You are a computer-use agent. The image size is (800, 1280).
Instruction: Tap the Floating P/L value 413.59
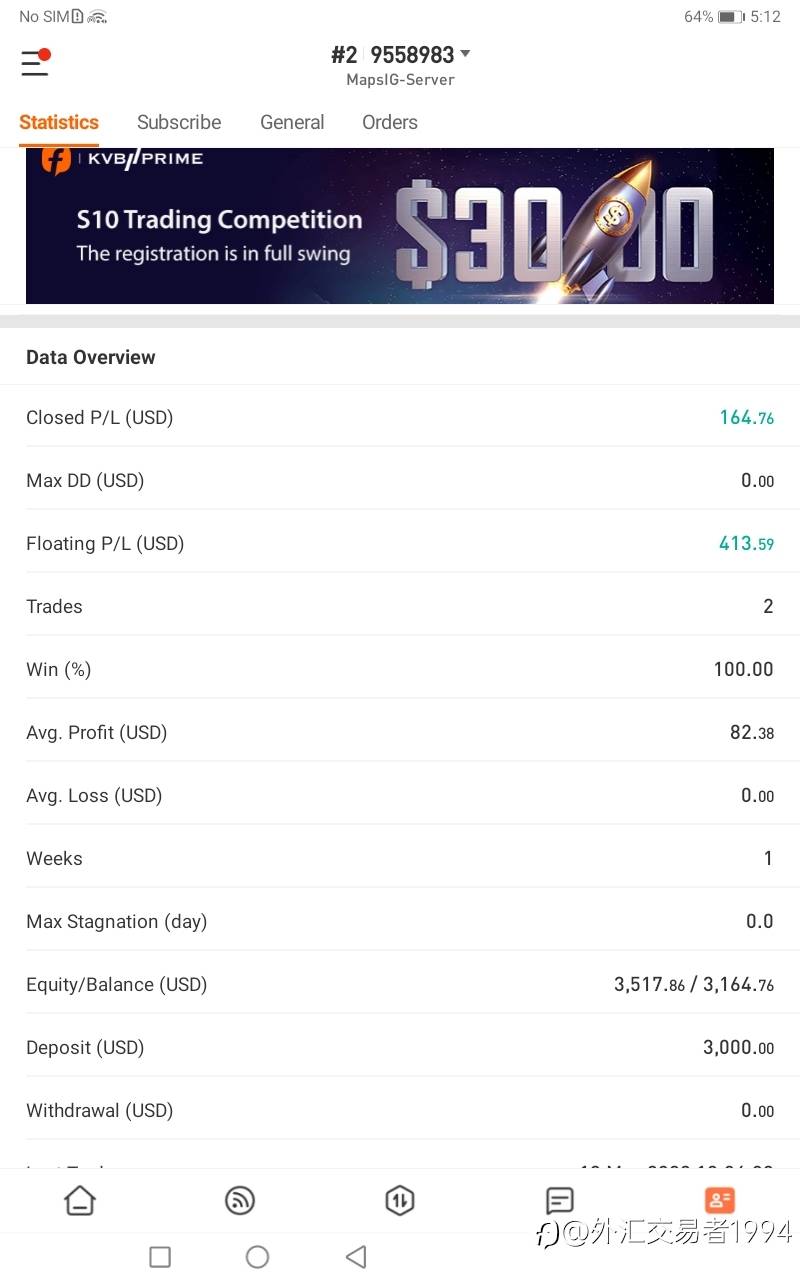point(746,544)
